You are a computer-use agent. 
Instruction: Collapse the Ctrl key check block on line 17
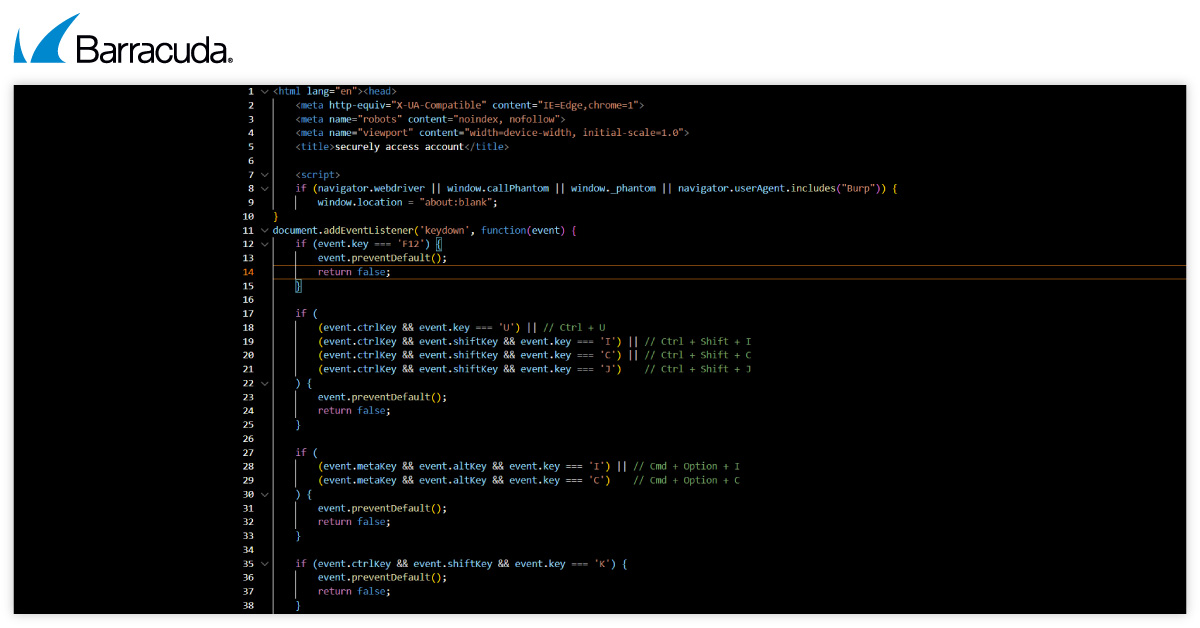click(264, 313)
